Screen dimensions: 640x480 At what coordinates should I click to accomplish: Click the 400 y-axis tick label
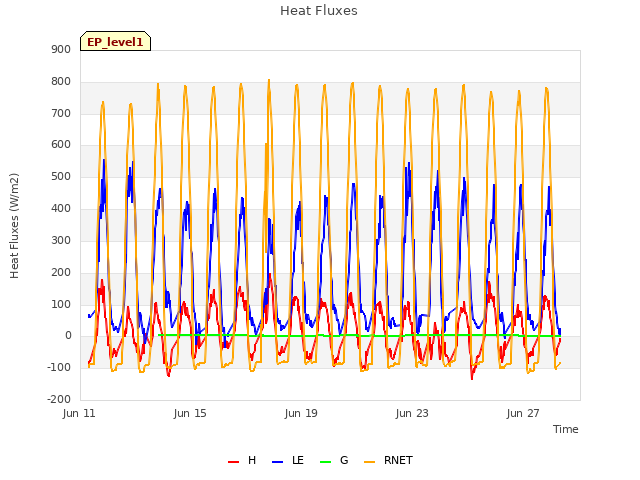tap(61, 209)
